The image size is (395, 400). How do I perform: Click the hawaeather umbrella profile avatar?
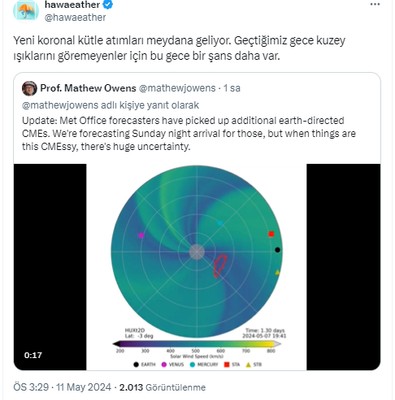tap(26, 9)
